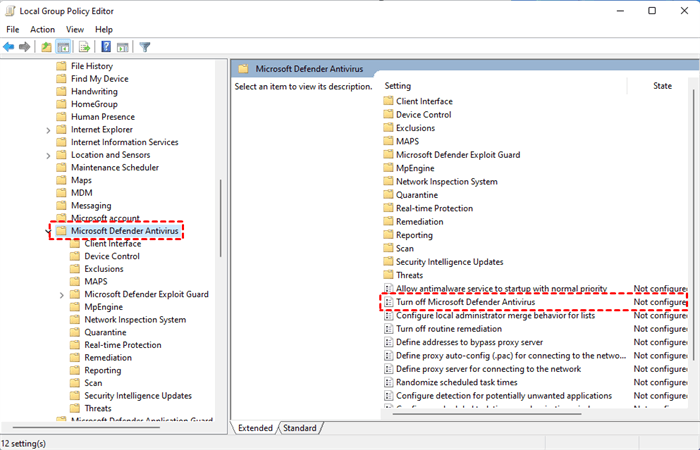Select Messaging in the tree
The height and width of the screenshot is (450, 700).
(91, 206)
